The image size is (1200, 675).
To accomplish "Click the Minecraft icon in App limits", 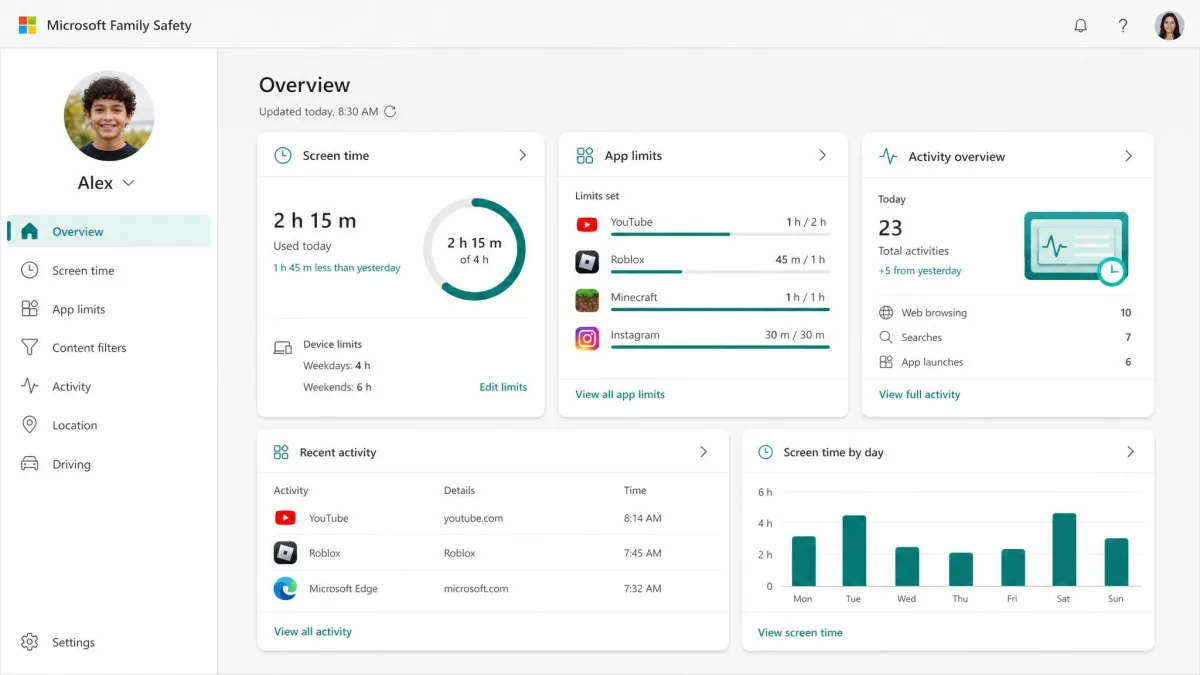I will point(587,300).
